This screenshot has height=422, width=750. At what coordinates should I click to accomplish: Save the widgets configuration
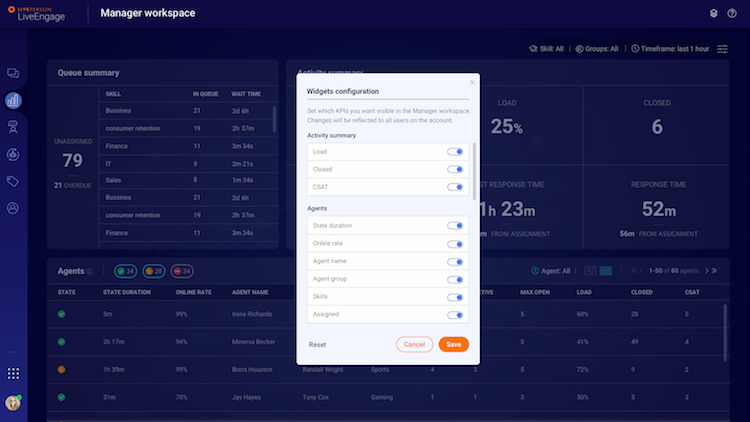tap(453, 344)
